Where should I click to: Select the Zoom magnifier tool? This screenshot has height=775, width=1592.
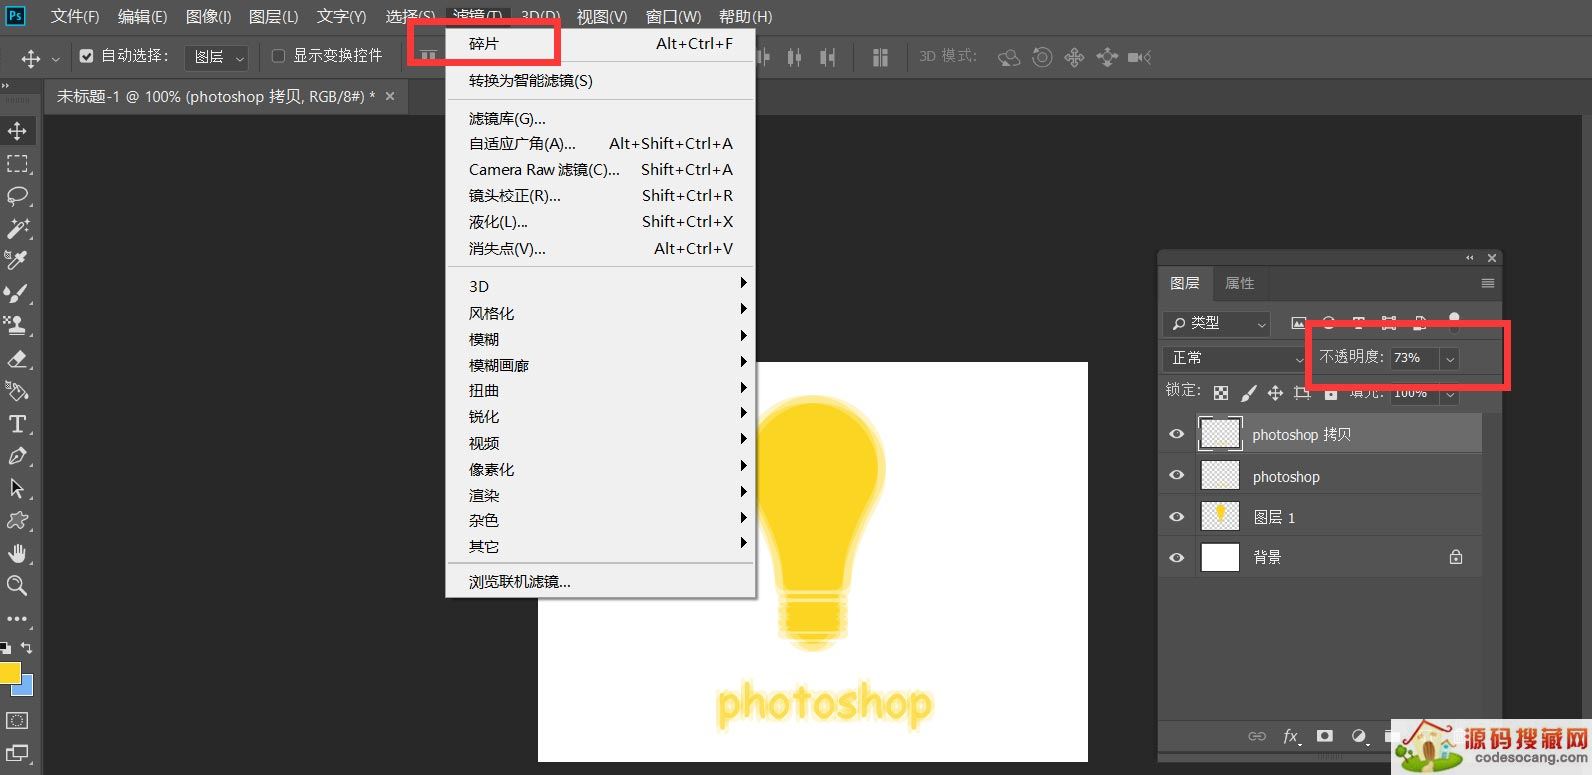click(17, 586)
